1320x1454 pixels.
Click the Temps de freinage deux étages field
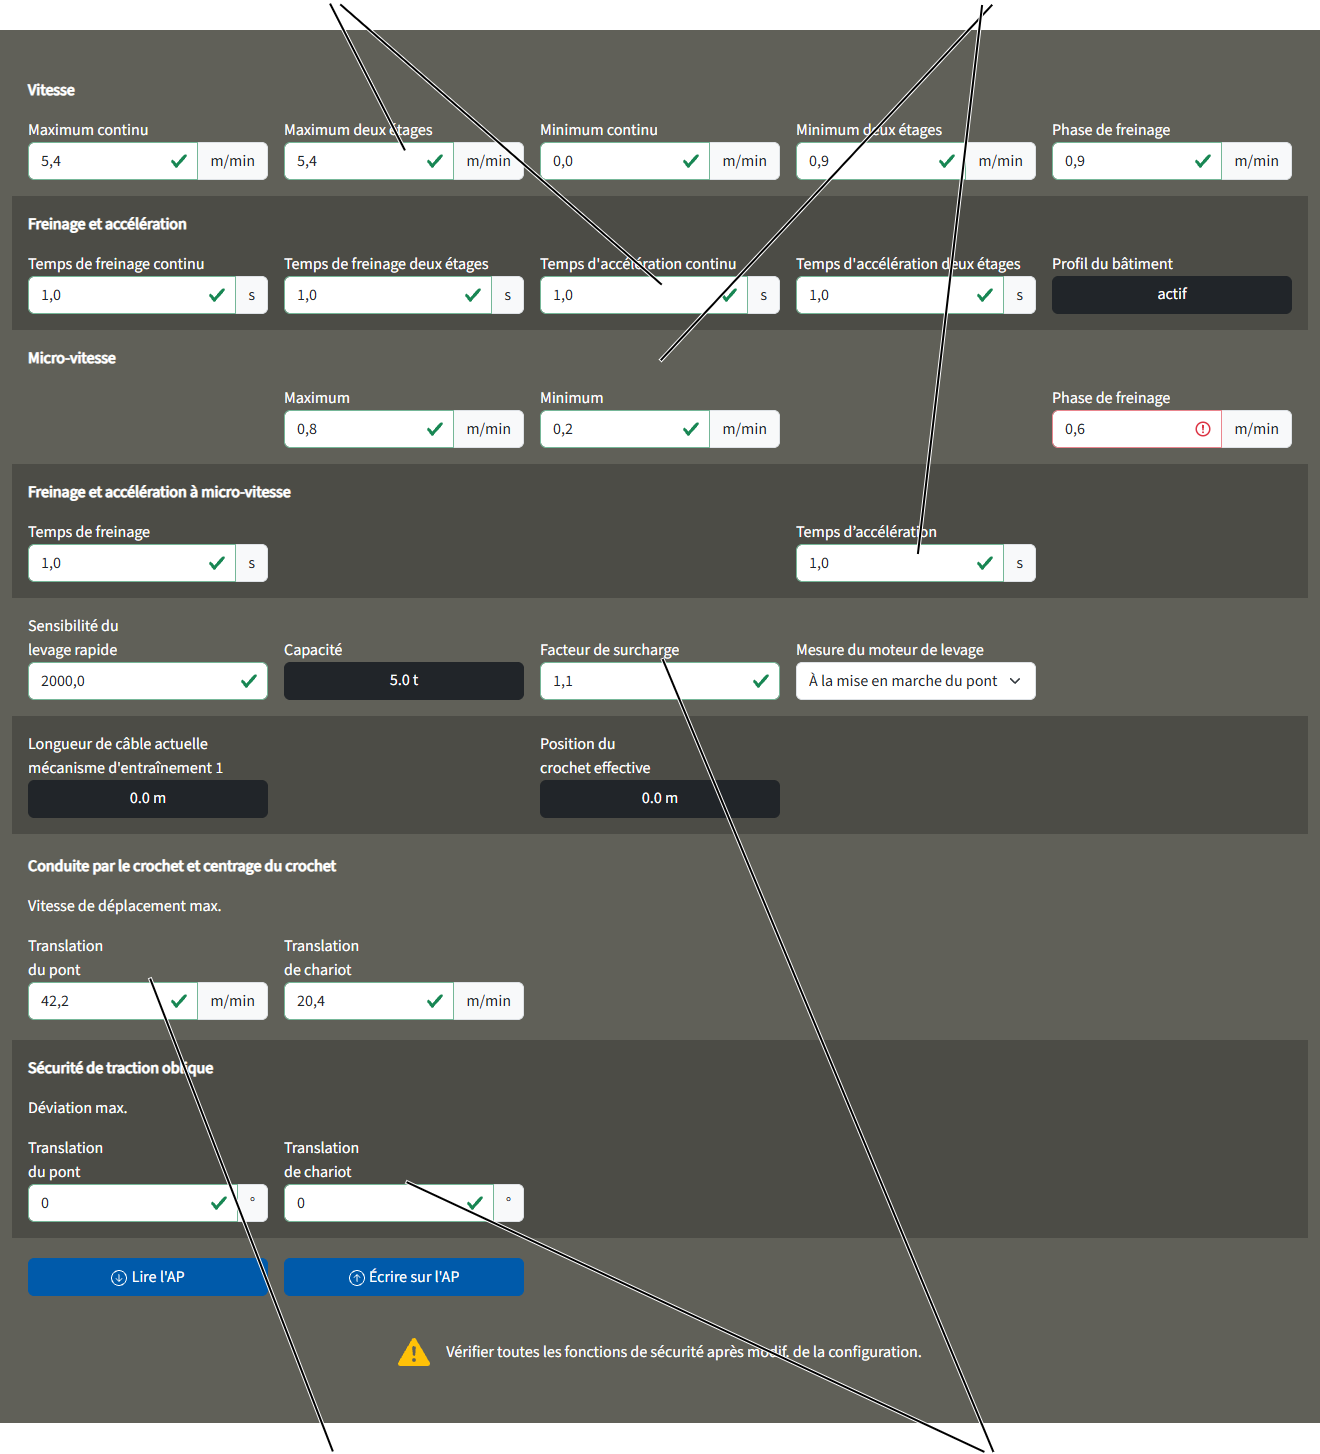[x=388, y=295]
